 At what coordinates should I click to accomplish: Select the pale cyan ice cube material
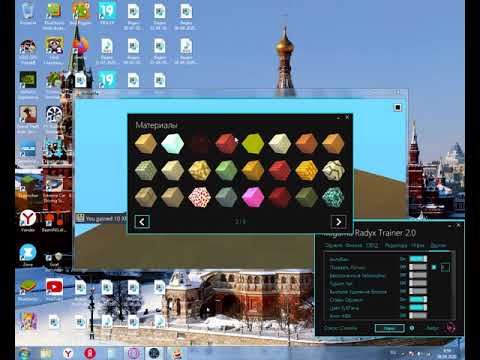(x=172, y=143)
